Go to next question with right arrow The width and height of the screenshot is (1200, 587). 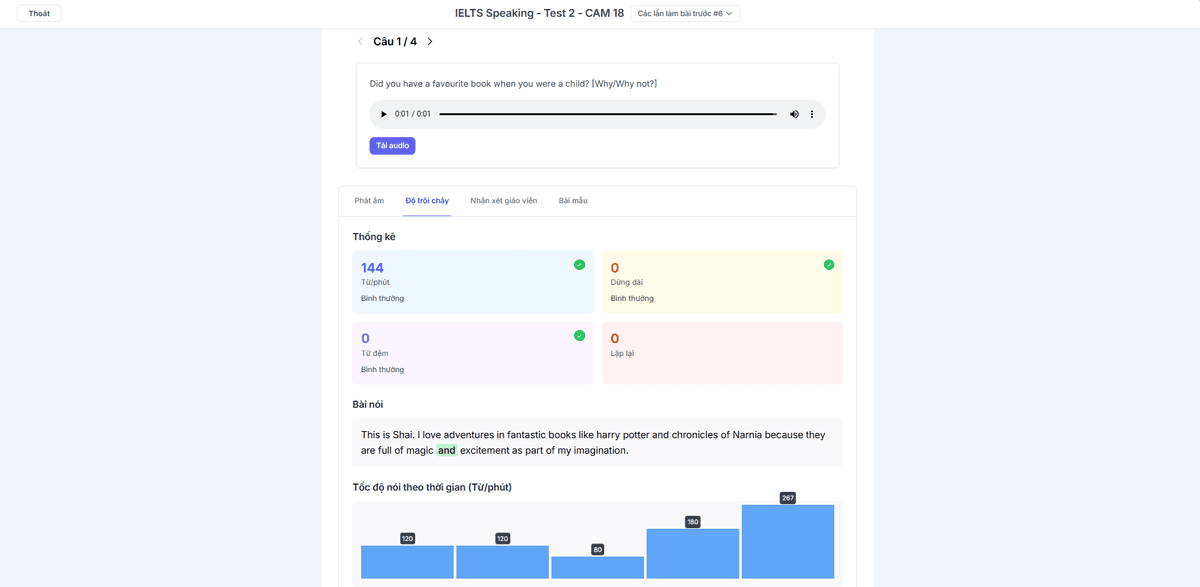429,42
